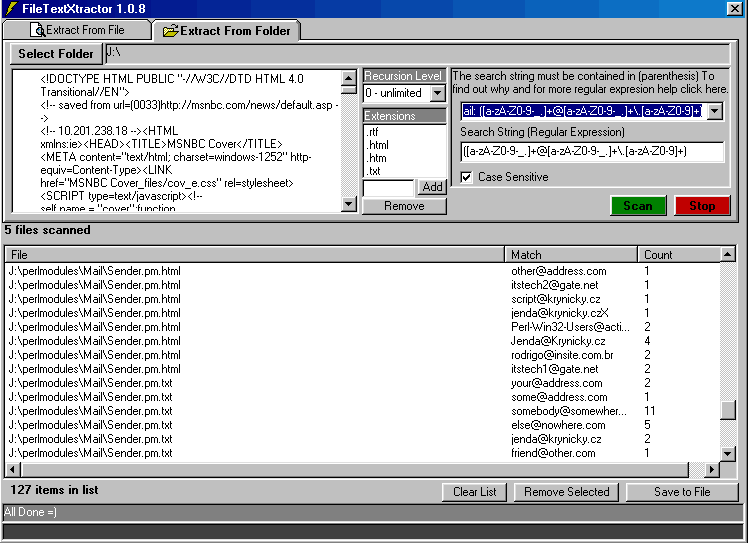Click the Clear List button

[474, 492]
